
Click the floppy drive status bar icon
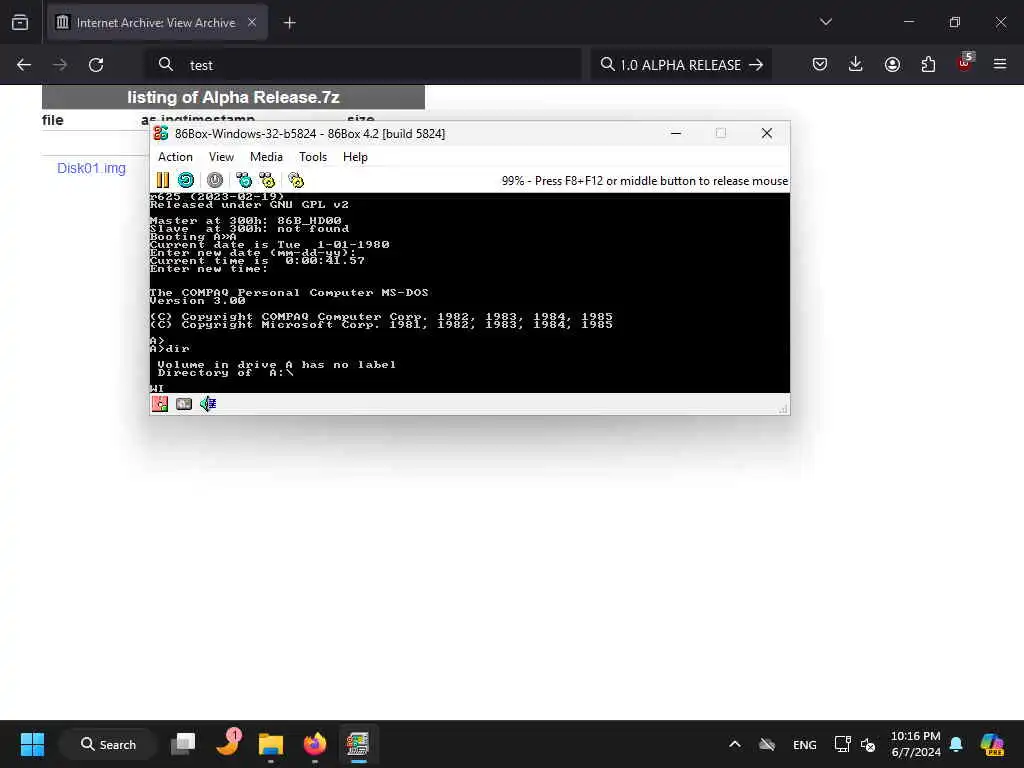pyautogui.click(x=160, y=404)
